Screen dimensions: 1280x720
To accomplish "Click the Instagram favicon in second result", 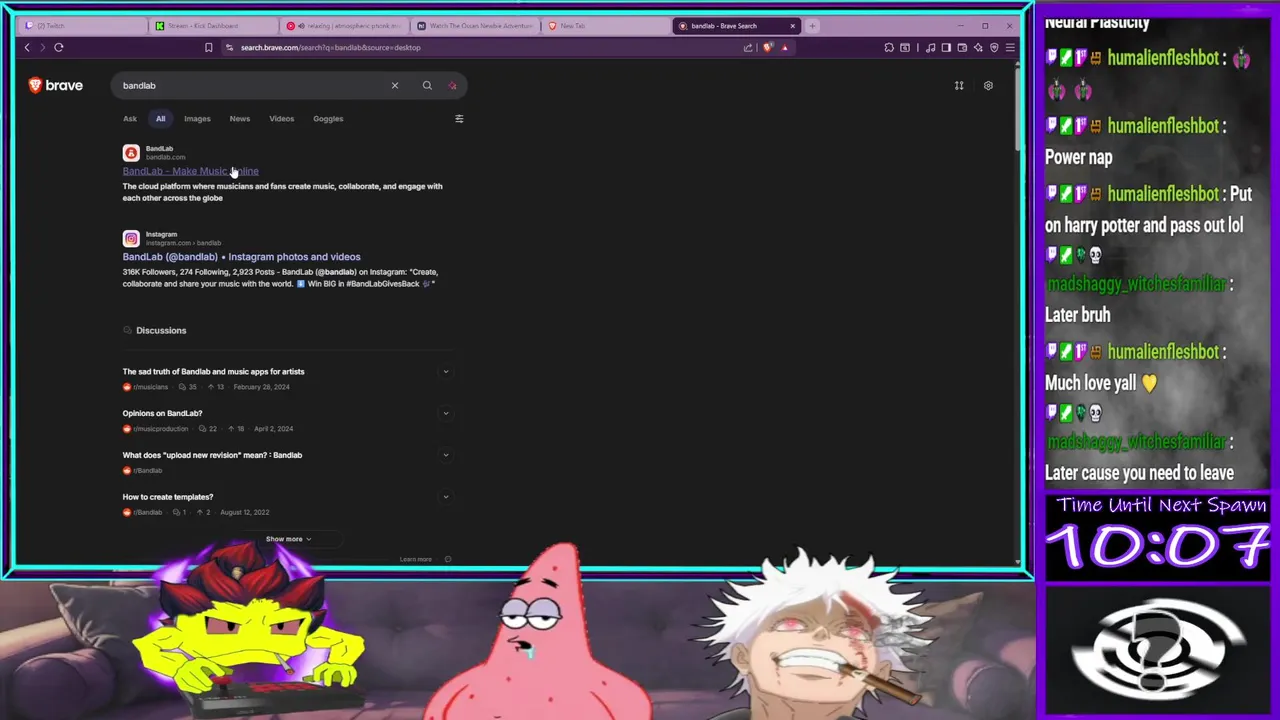I will (x=131, y=238).
